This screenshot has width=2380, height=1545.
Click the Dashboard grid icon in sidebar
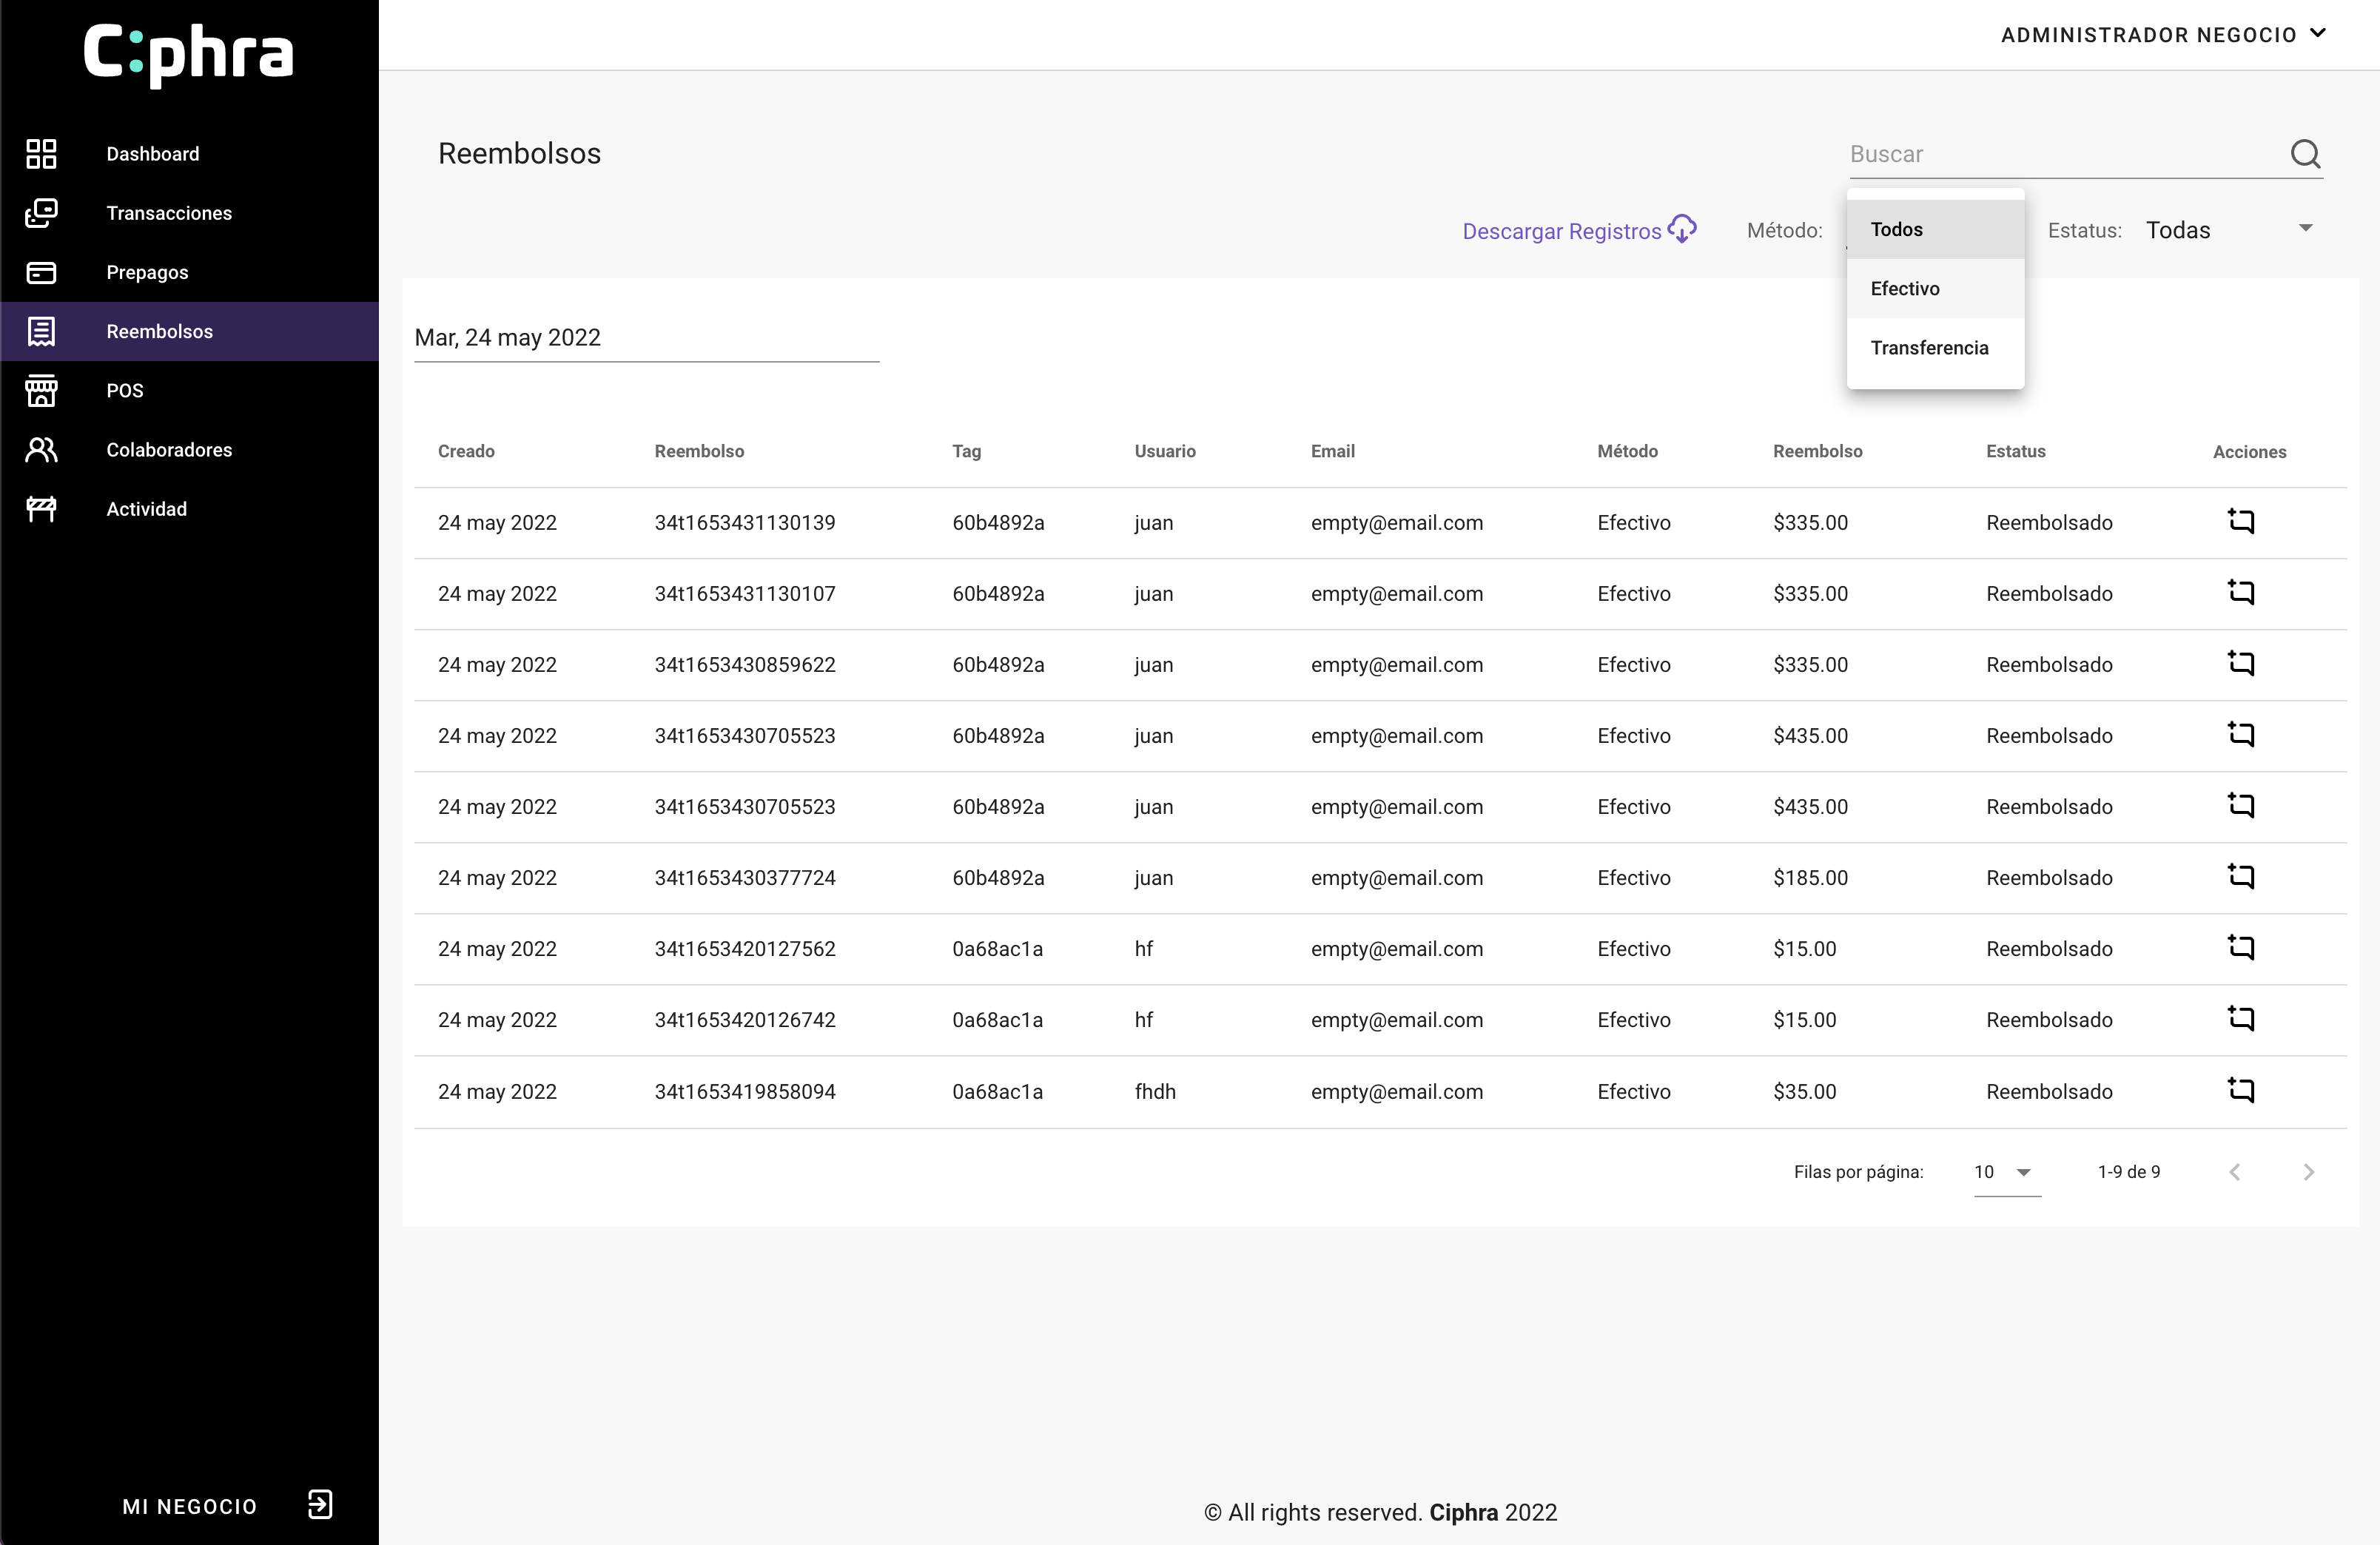coord(41,154)
